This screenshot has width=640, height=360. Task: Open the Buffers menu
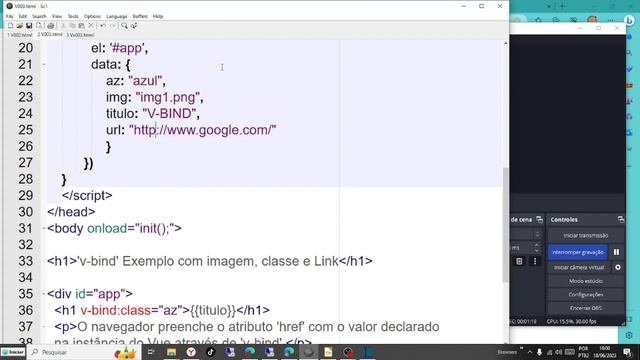click(140, 16)
